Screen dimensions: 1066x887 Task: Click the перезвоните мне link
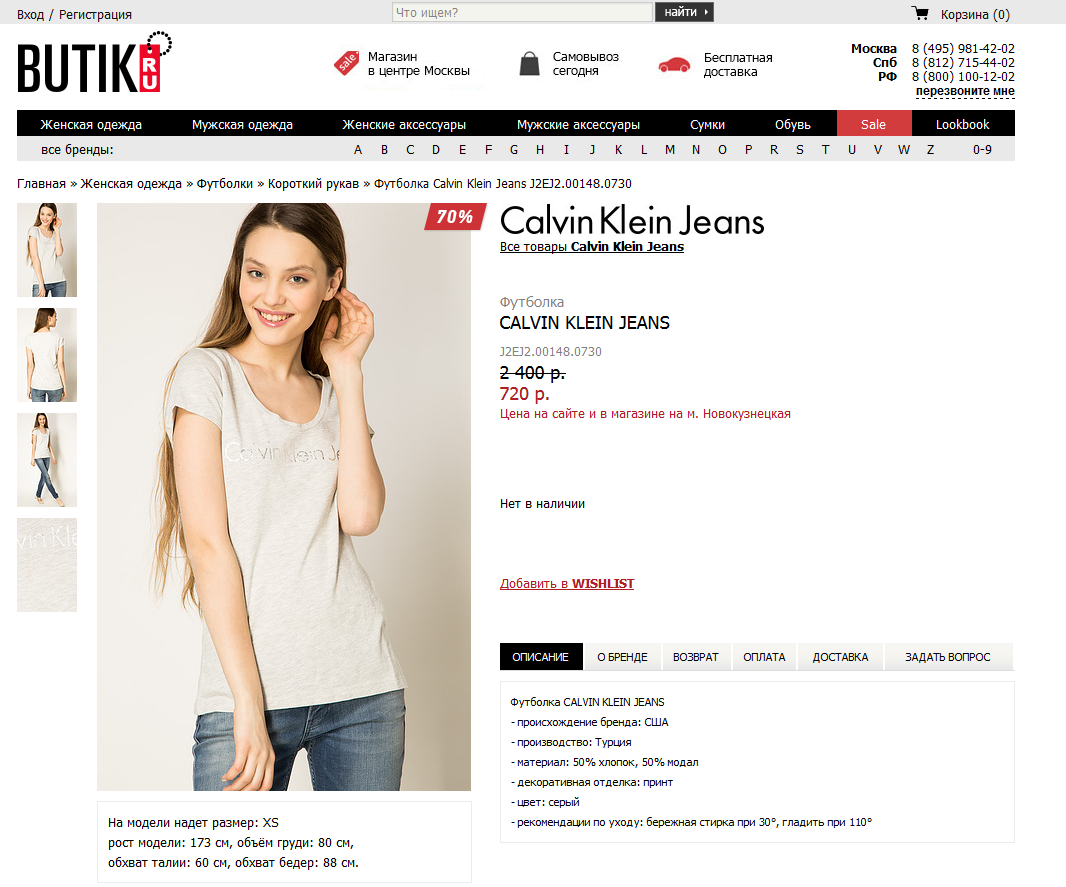tap(965, 91)
